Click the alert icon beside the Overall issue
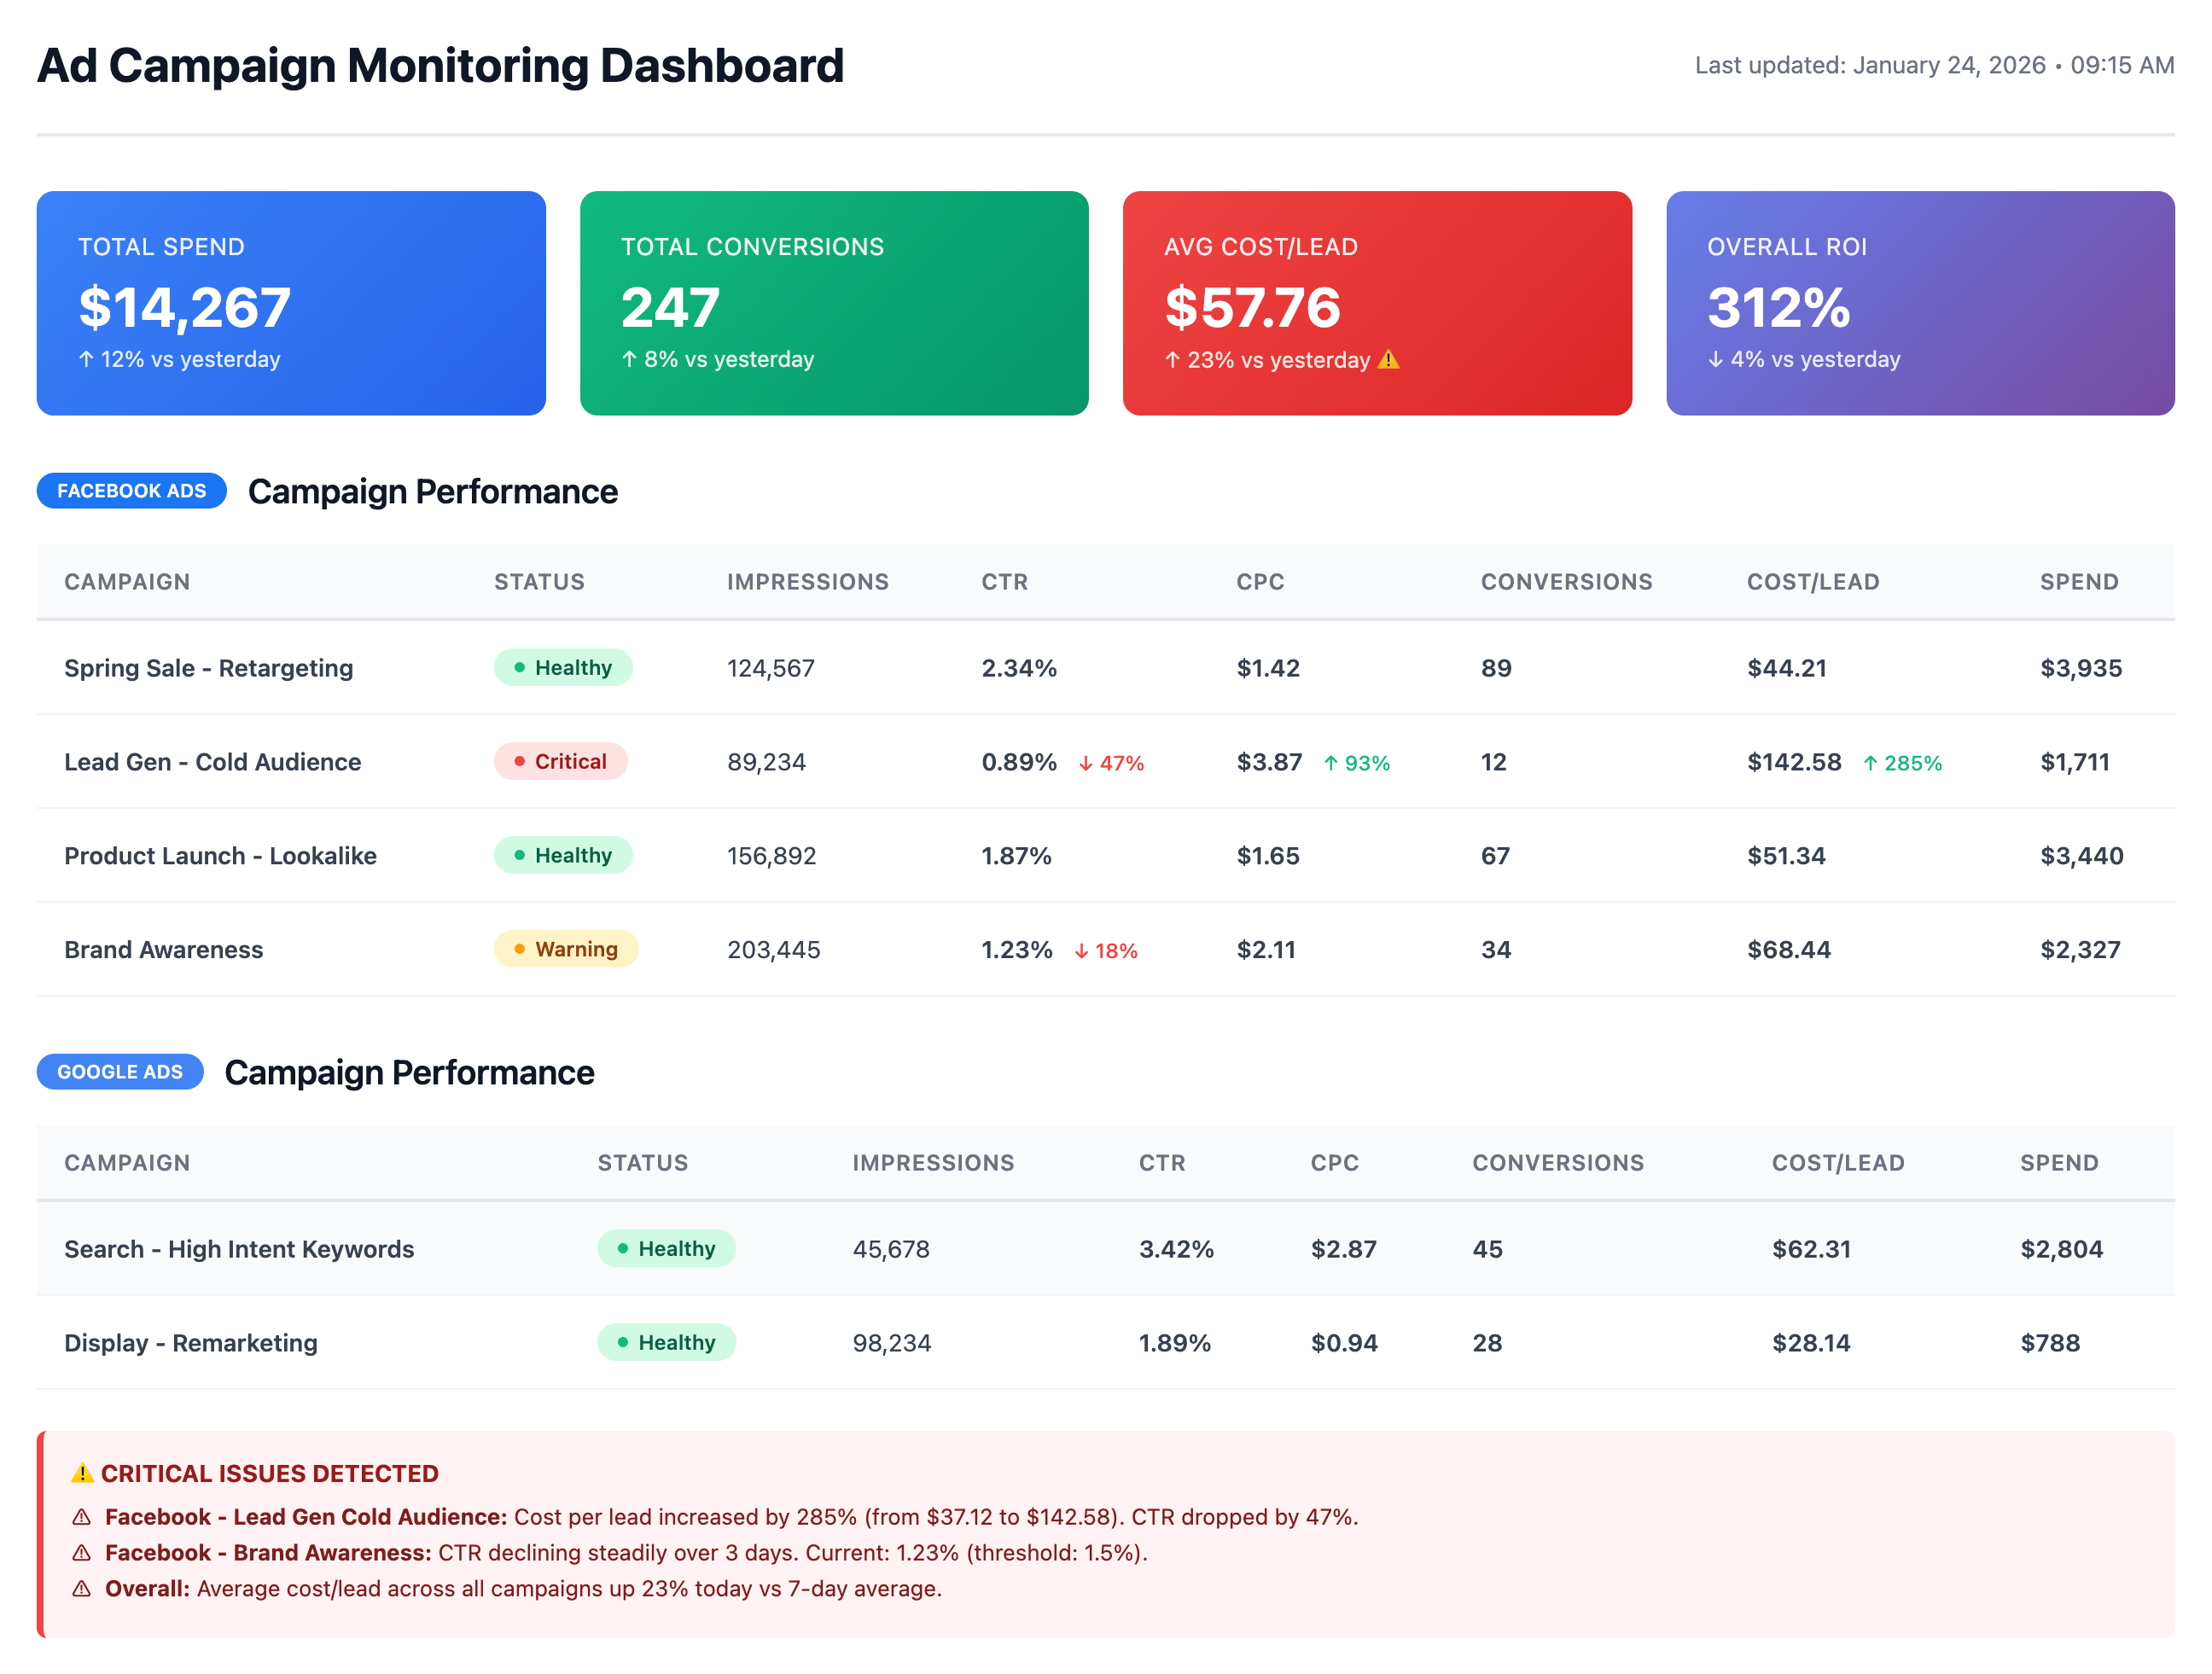The width and height of the screenshot is (2212, 1674). pos(81,1589)
